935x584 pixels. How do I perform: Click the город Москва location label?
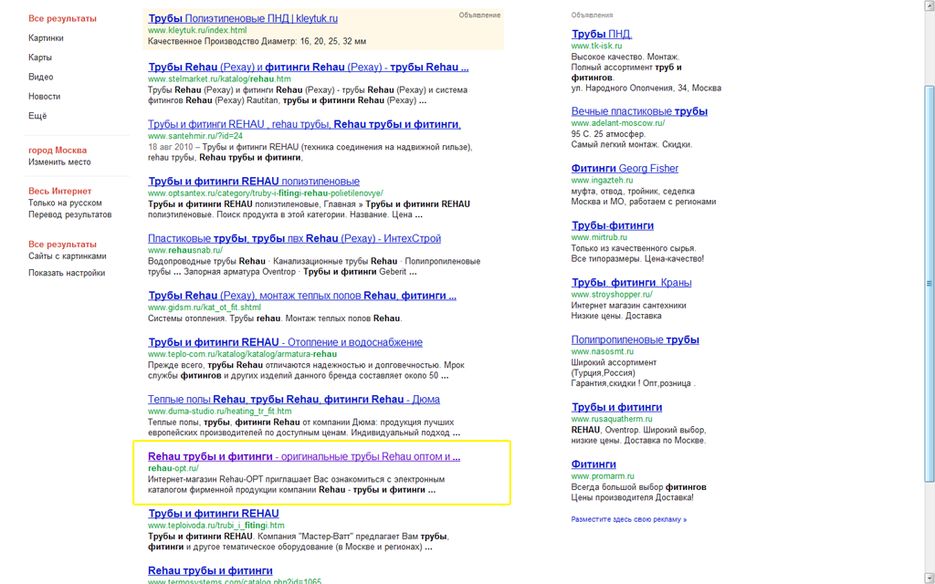click(x=57, y=150)
